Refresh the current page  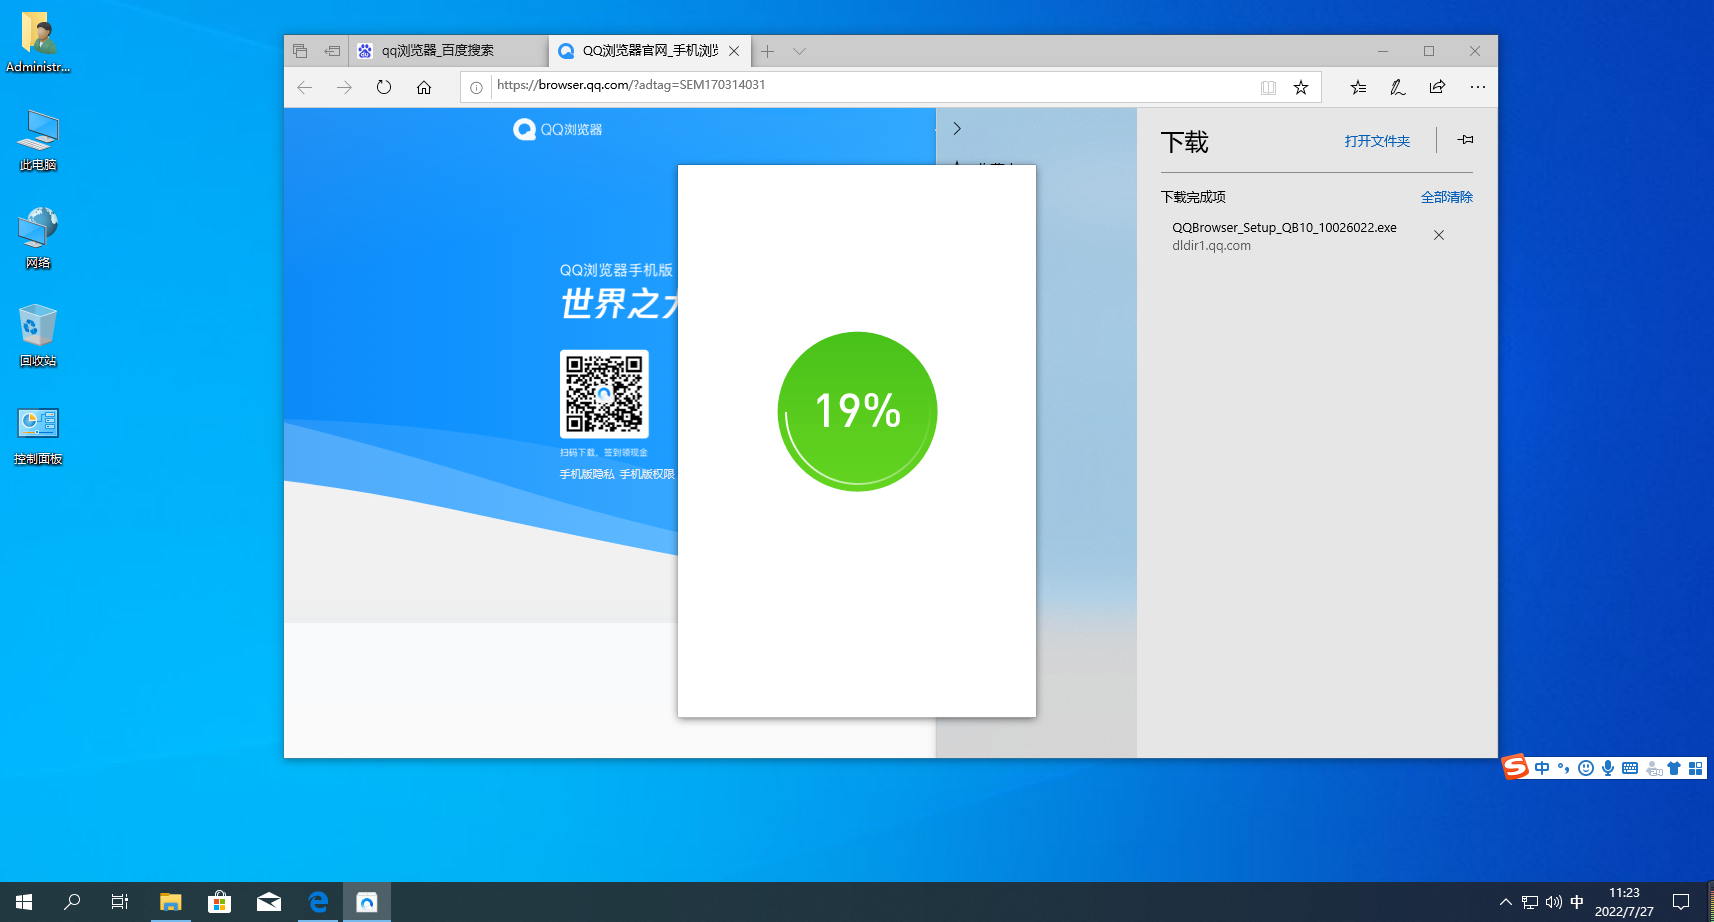click(384, 87)
